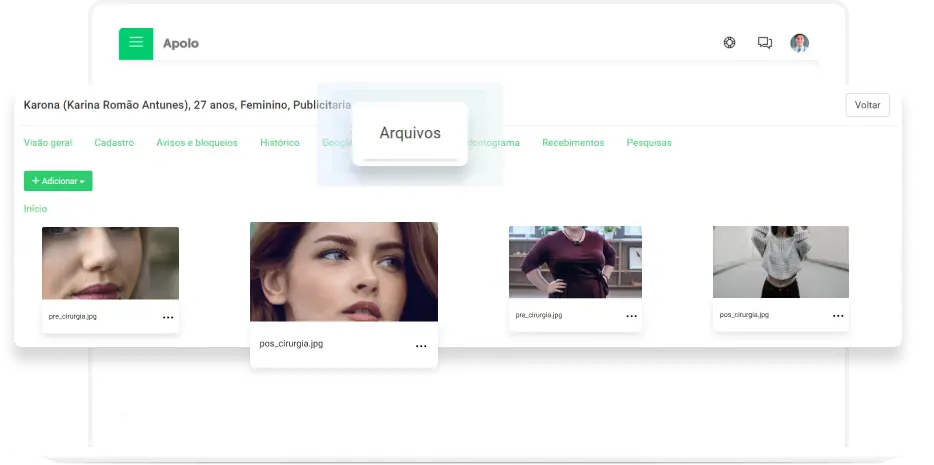Open the large pos_cirurgia.jpg face thumbnail

coord(344,272)
